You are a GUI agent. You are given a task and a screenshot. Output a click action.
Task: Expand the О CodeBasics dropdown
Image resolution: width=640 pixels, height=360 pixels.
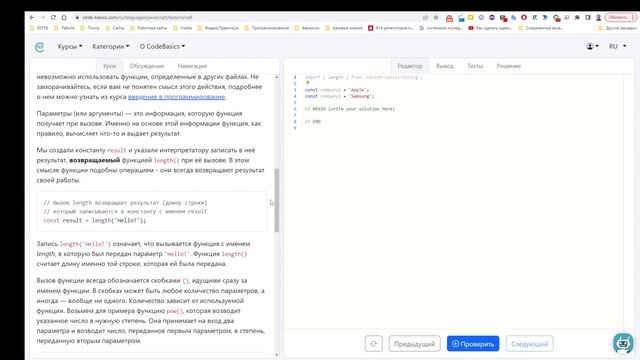coord(162,47)
